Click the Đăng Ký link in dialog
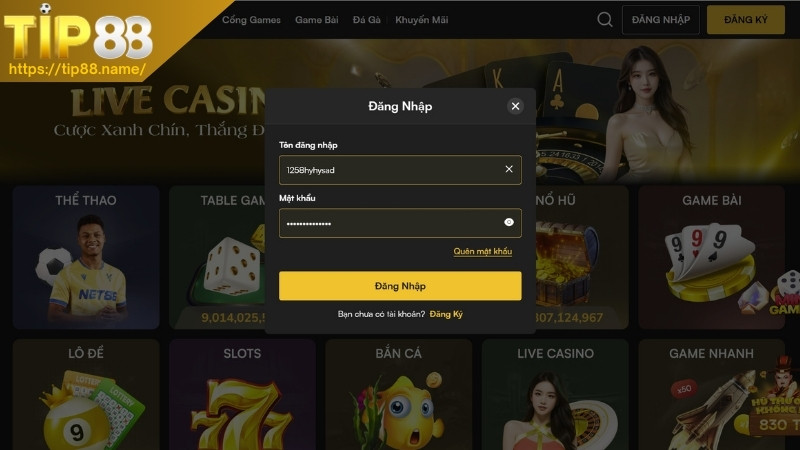800x450 pixels. [446, 314]
